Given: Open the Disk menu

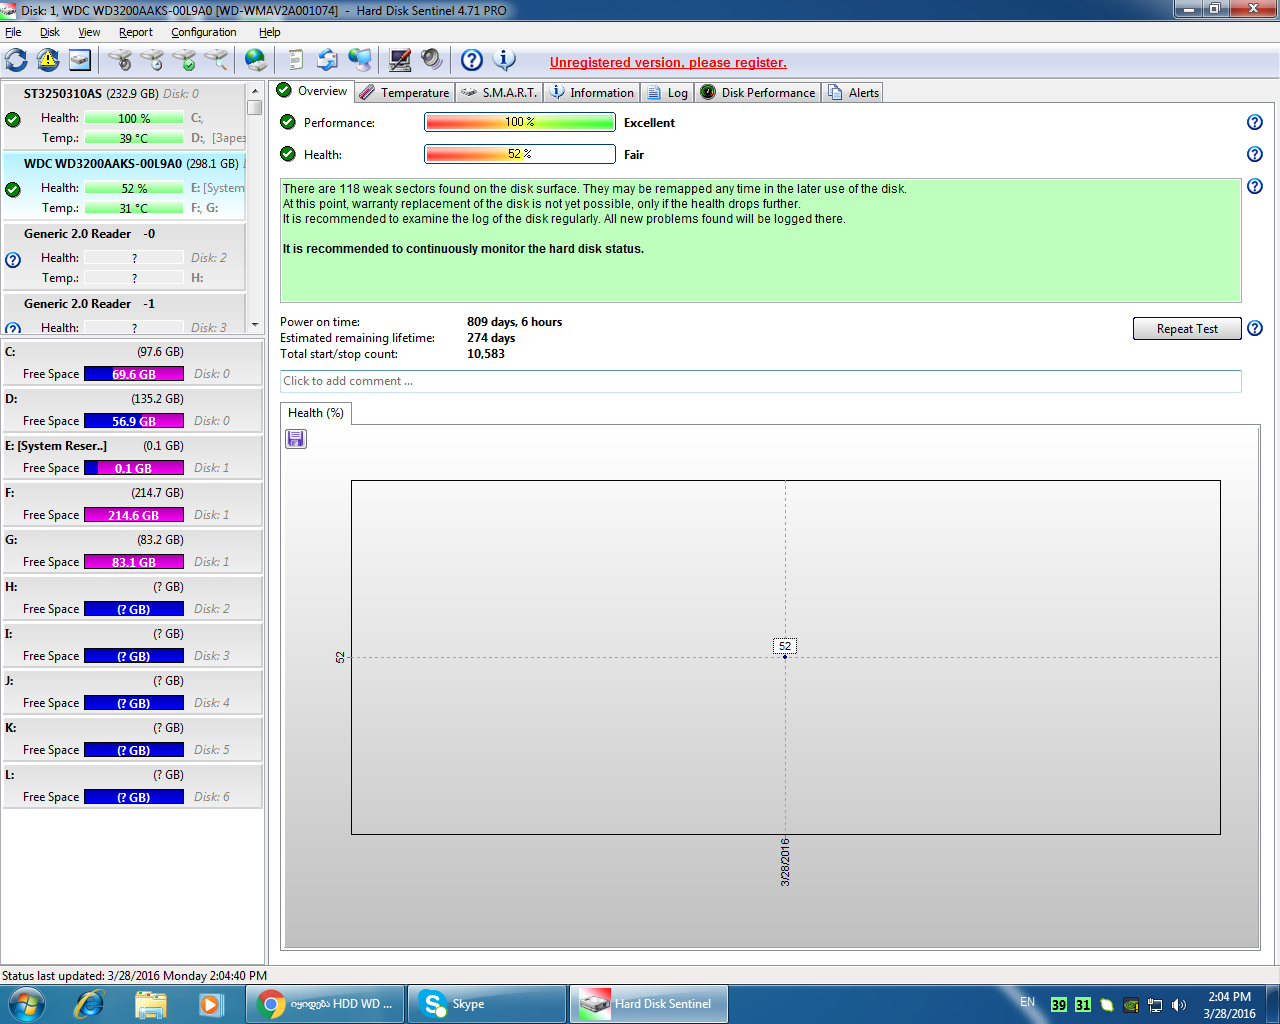Looking at the screenshot, I should tap(50, 32).
